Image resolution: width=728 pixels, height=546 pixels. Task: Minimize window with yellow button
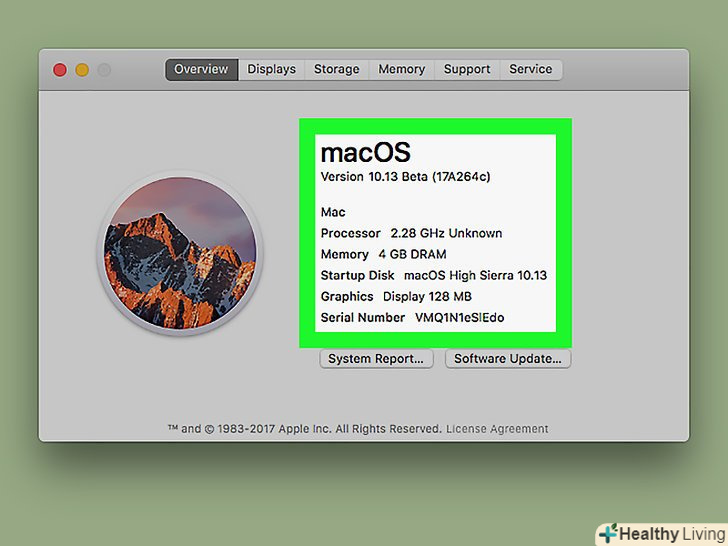point(82,70)
